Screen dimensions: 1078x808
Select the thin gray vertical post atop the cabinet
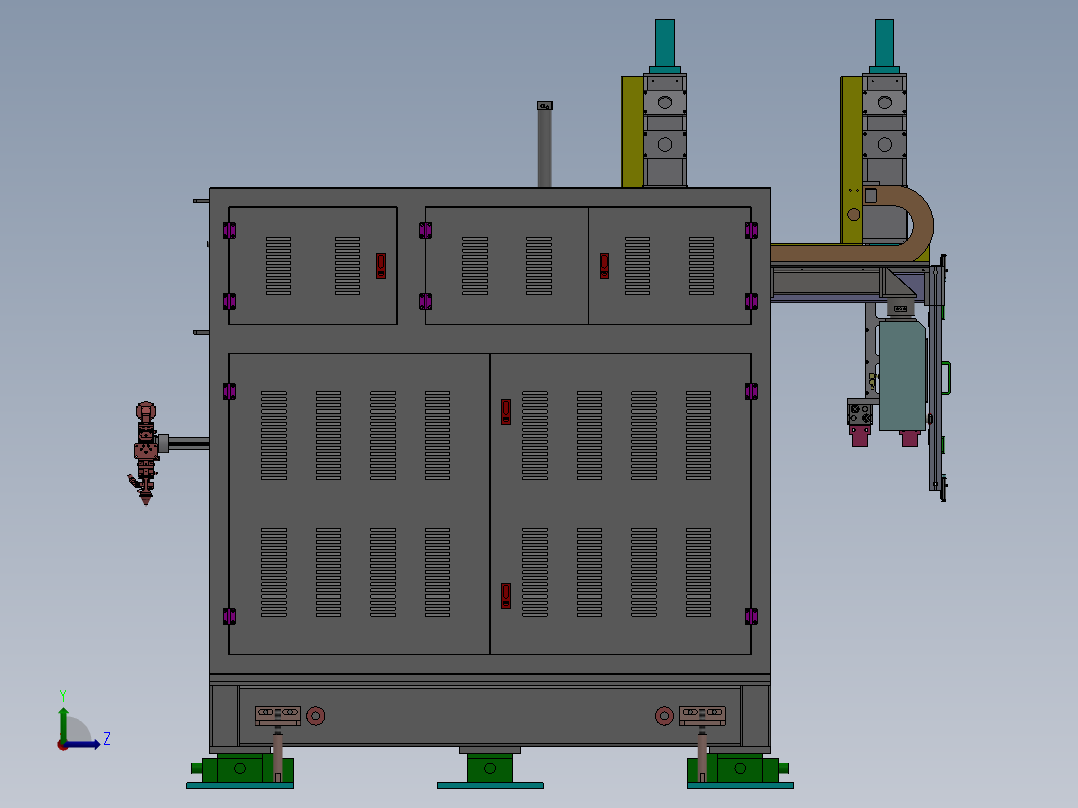(544, 144)
